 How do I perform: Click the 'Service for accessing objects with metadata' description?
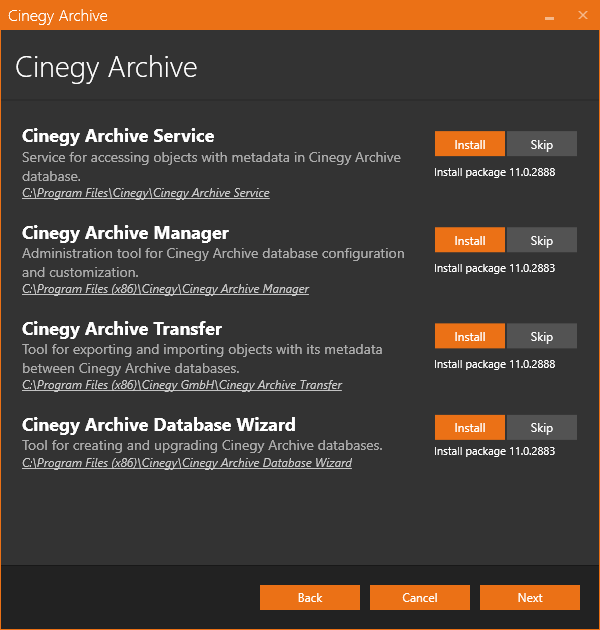pos(211,167)
